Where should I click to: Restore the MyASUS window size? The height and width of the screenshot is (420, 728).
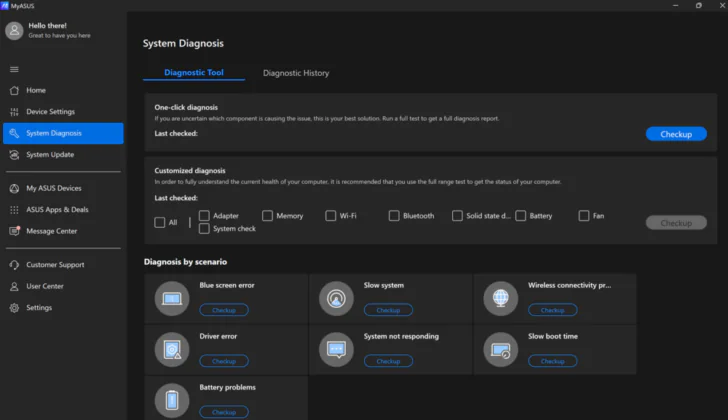(x=699, y=6)
